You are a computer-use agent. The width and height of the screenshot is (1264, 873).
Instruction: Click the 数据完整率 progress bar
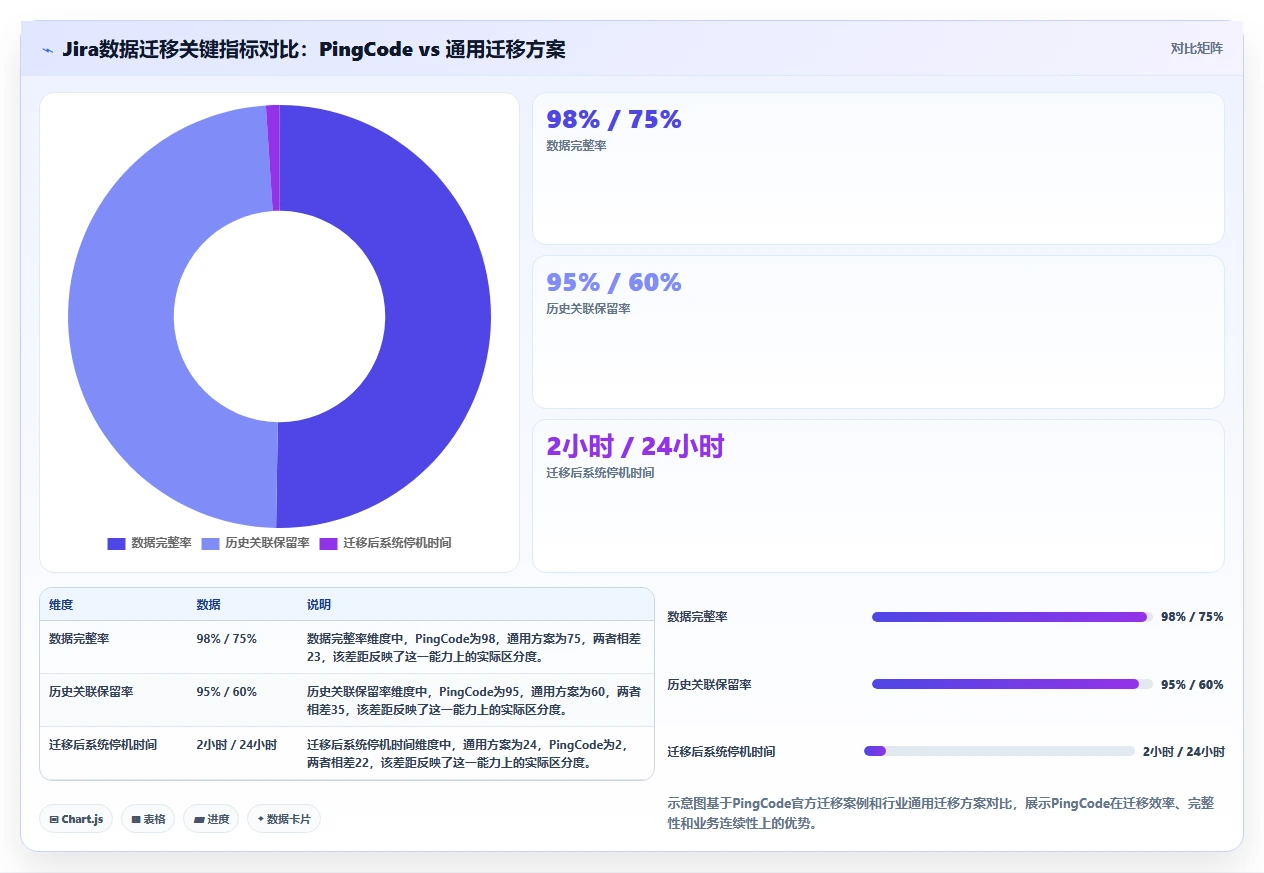click(1012, 617)
